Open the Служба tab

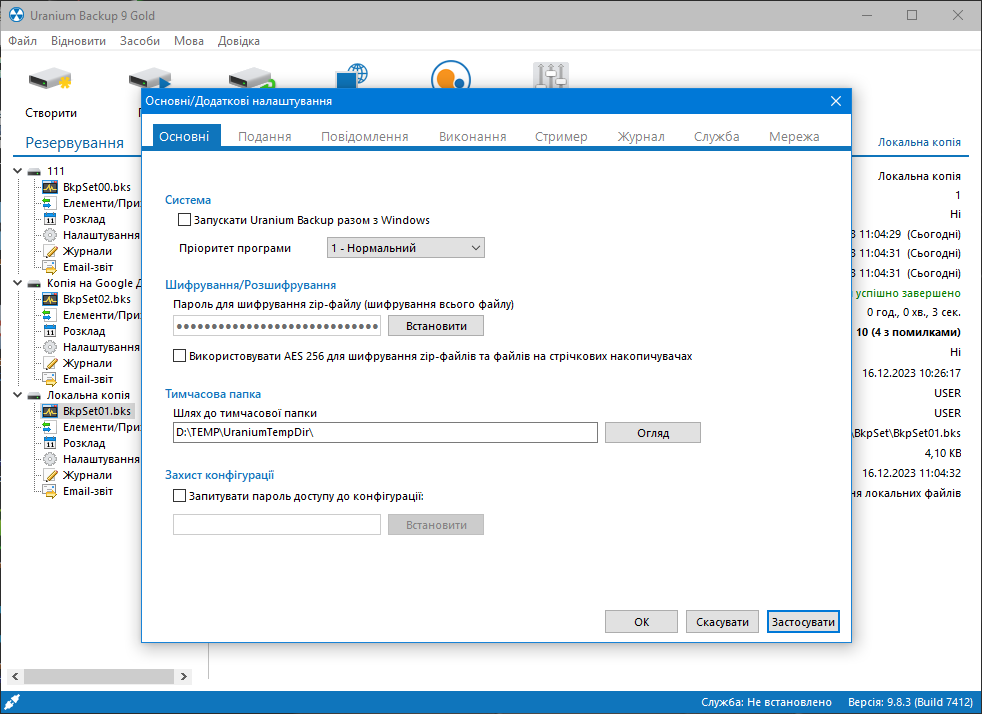coord(716,137)
